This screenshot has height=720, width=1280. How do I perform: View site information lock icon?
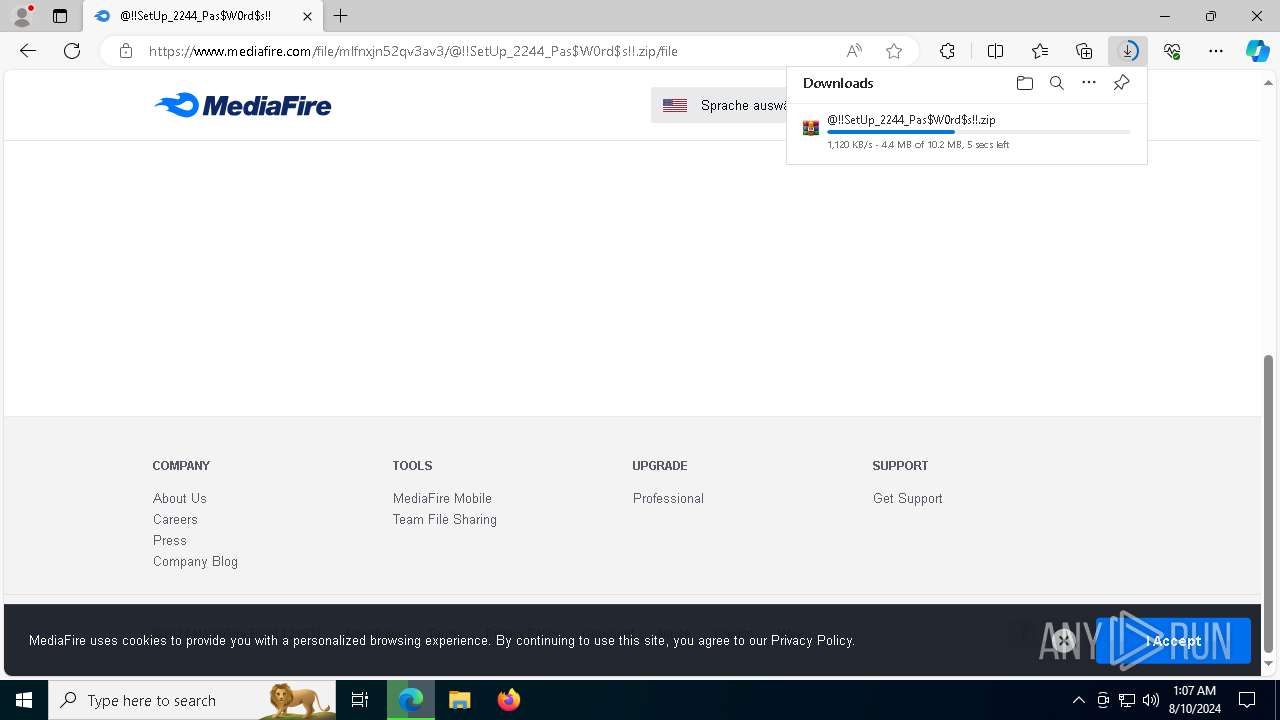(125, 51)
